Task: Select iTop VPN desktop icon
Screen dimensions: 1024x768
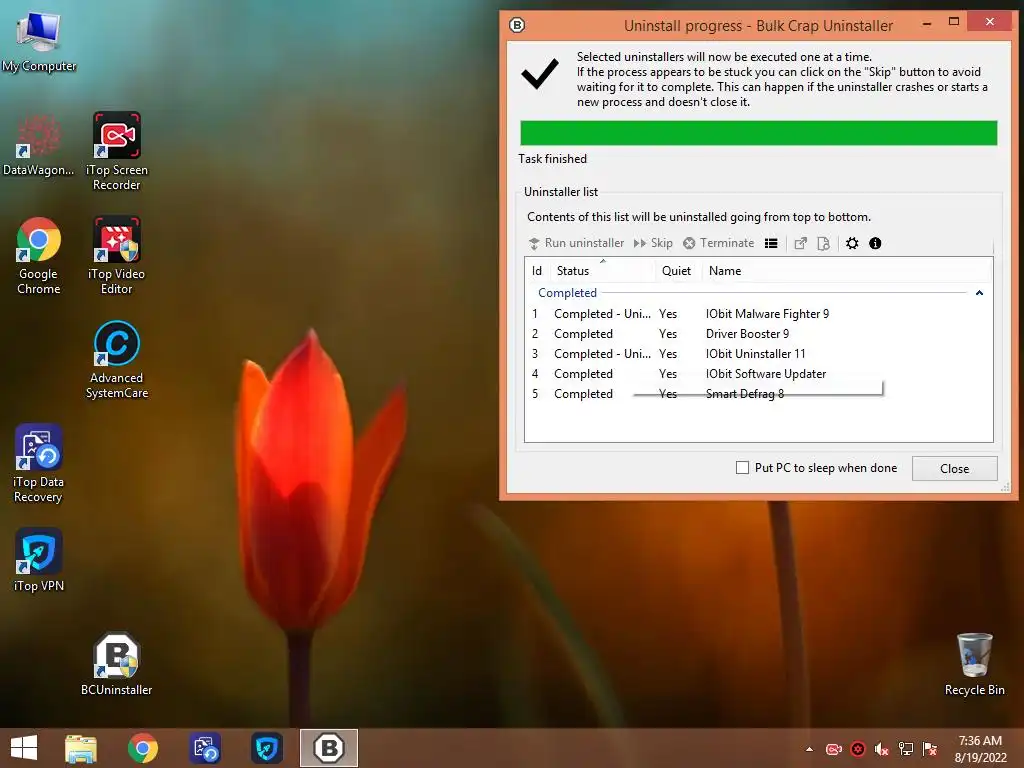Action: [39, 560]
